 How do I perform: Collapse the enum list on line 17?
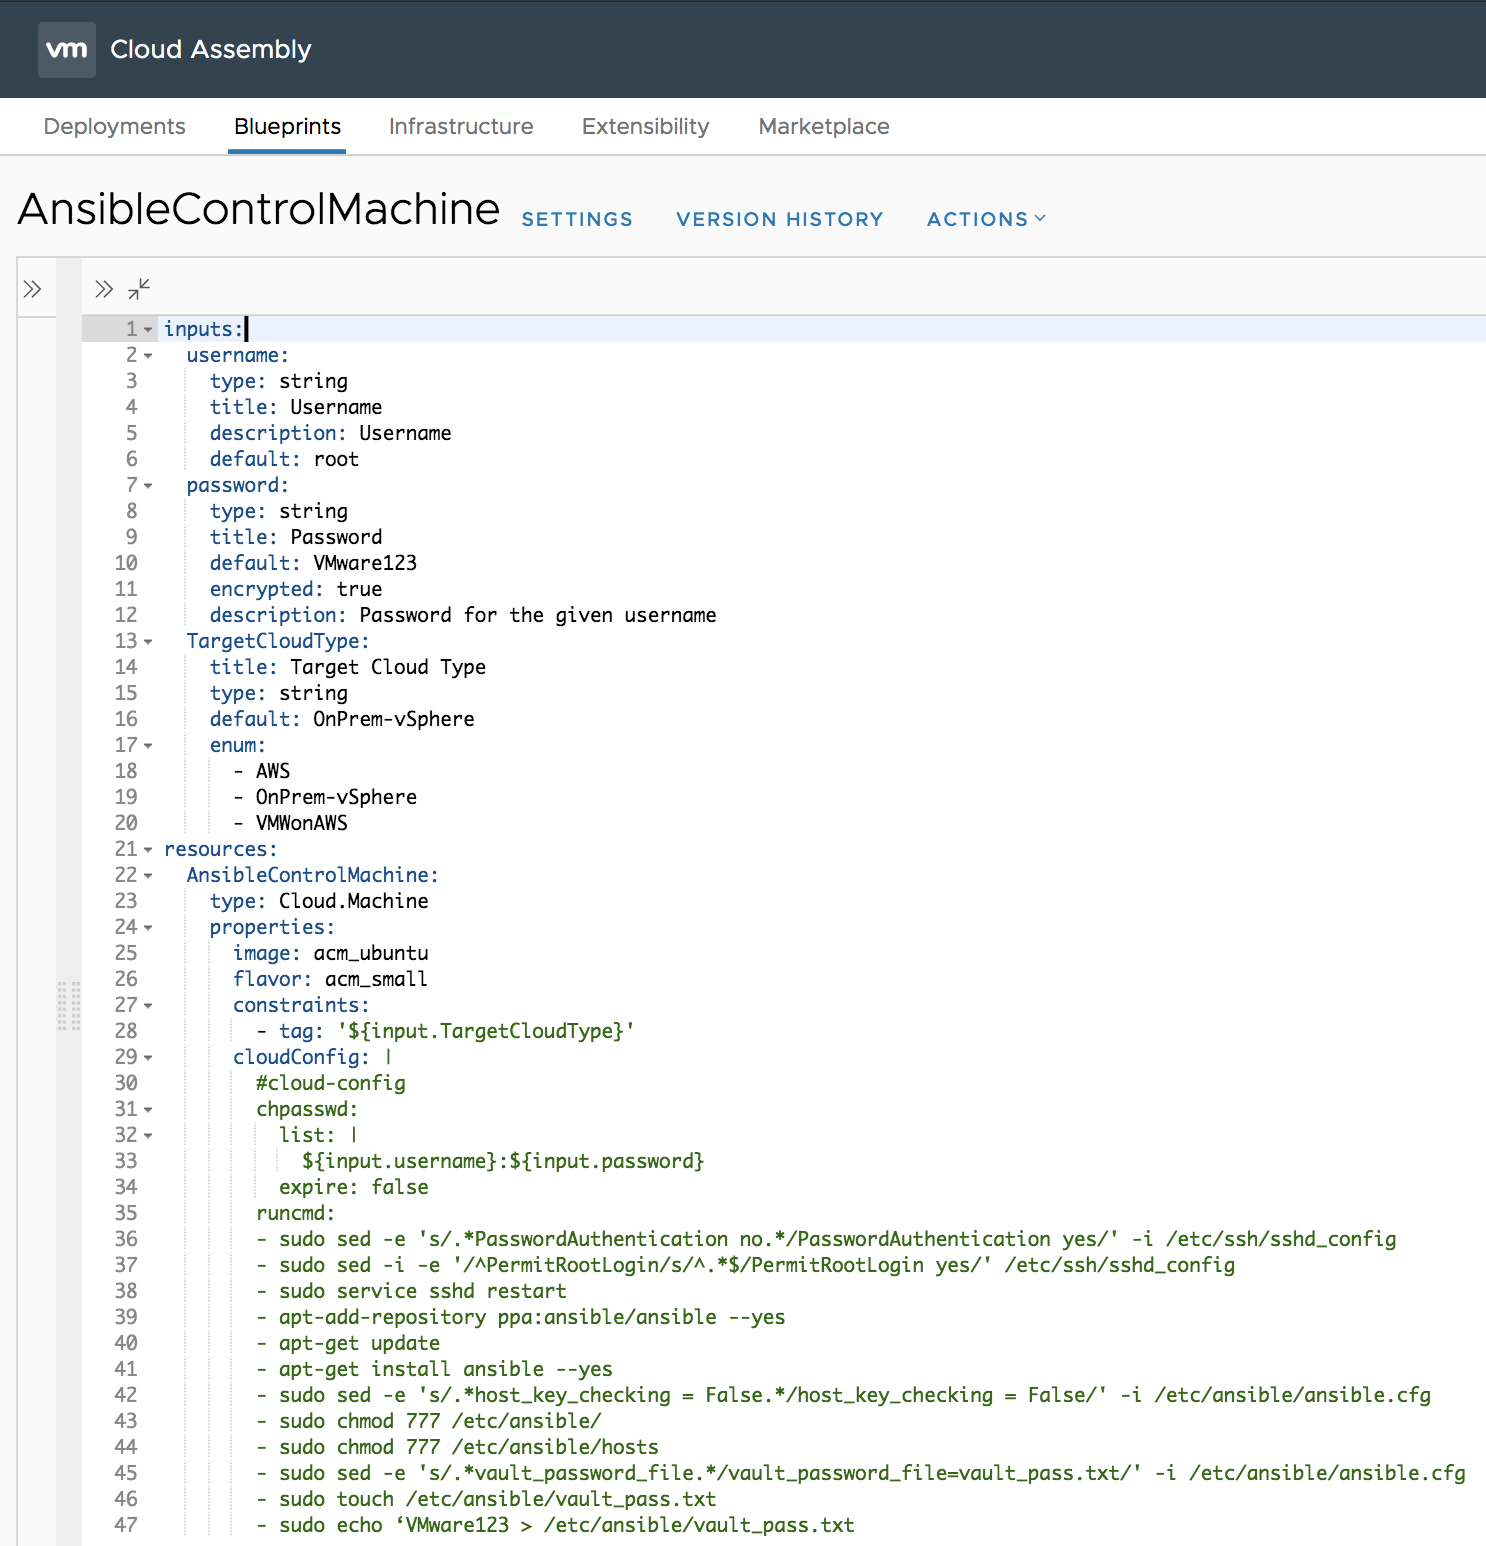[148, 746]
